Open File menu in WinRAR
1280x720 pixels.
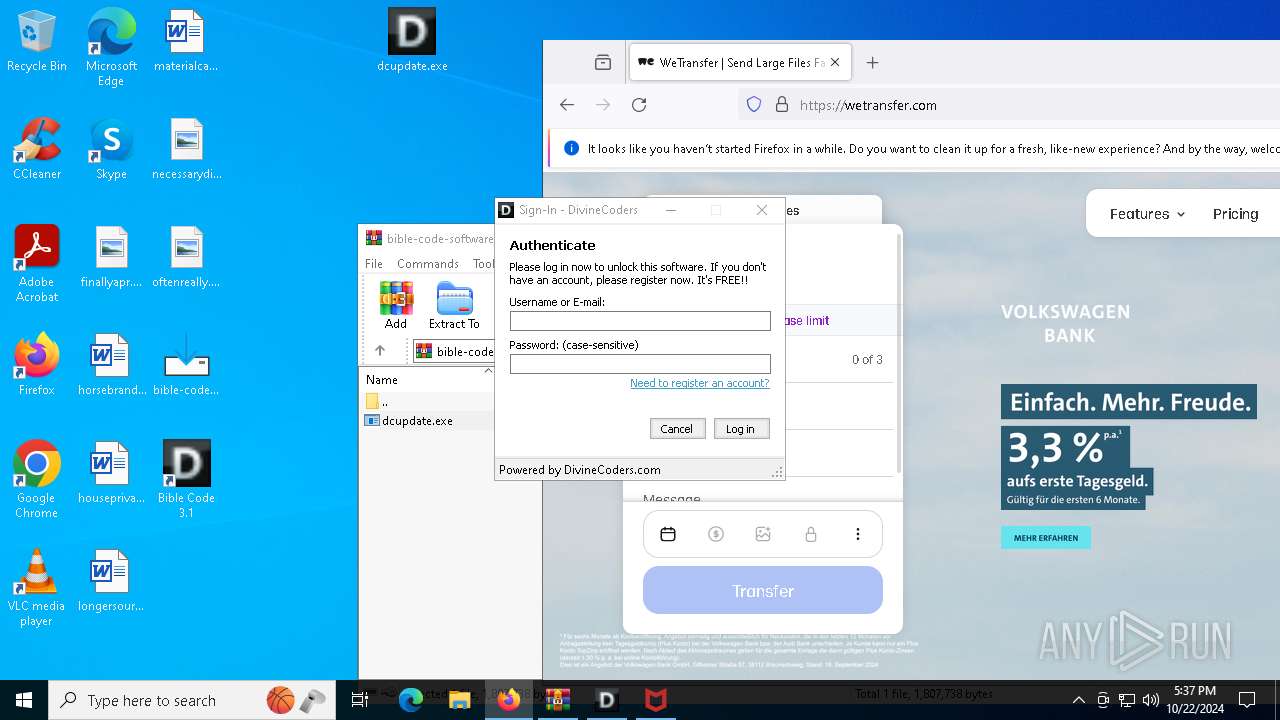[x=374, y=264]
